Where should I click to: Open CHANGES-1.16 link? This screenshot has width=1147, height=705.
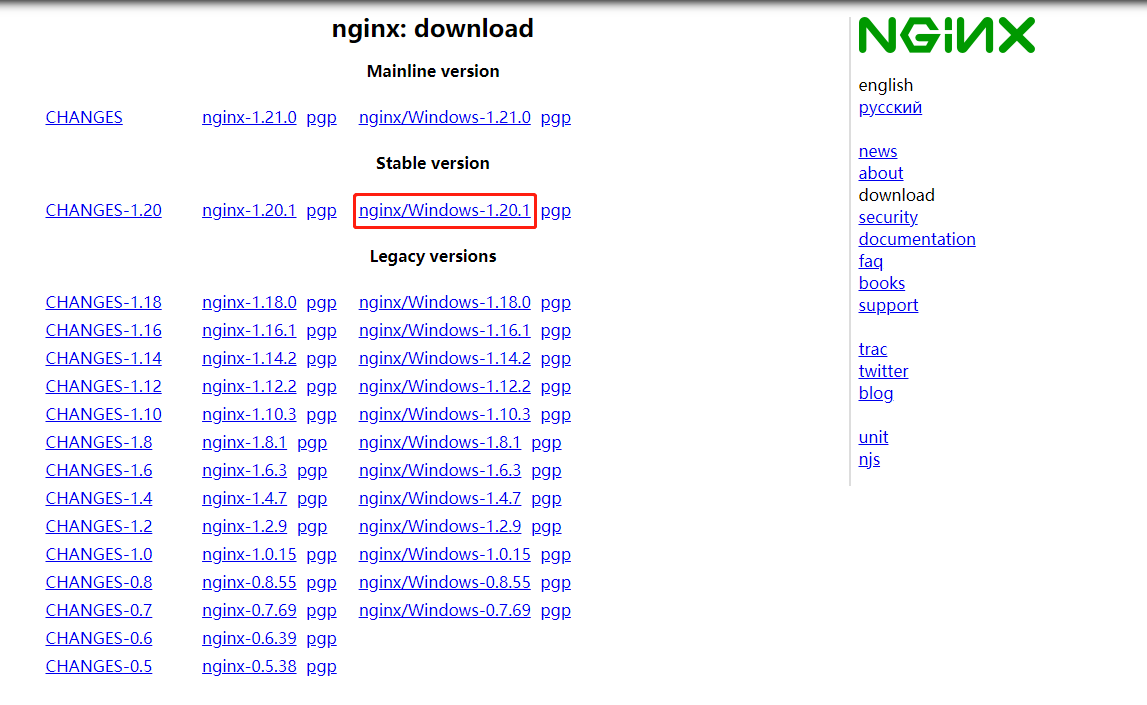click(x=103, y=331)
